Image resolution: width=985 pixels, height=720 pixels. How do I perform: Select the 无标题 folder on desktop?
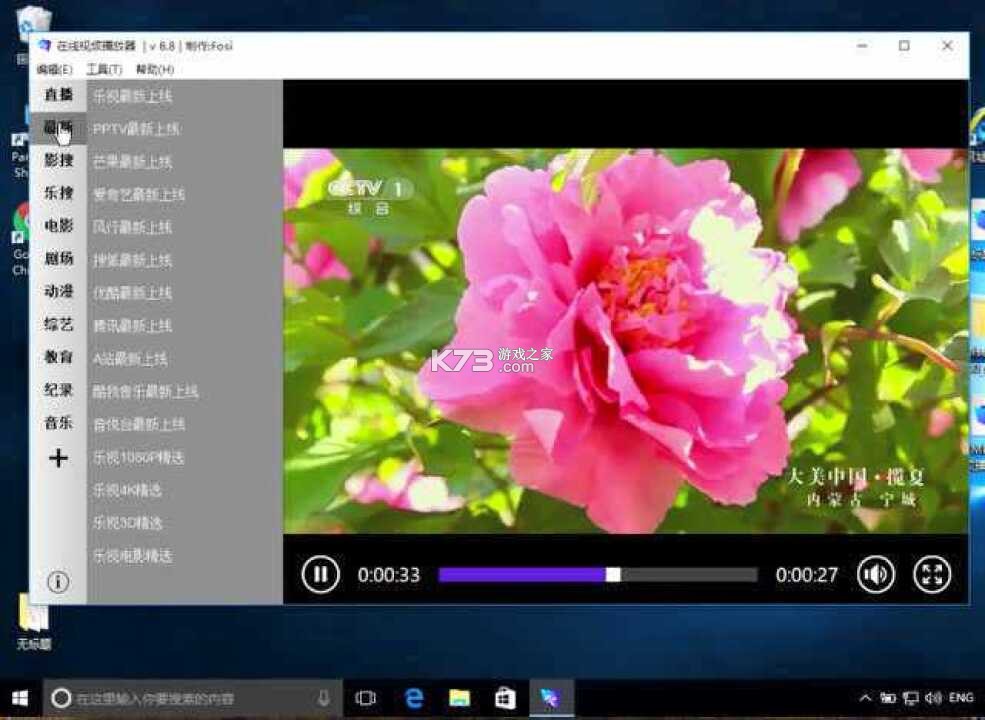tap(33, 622)
